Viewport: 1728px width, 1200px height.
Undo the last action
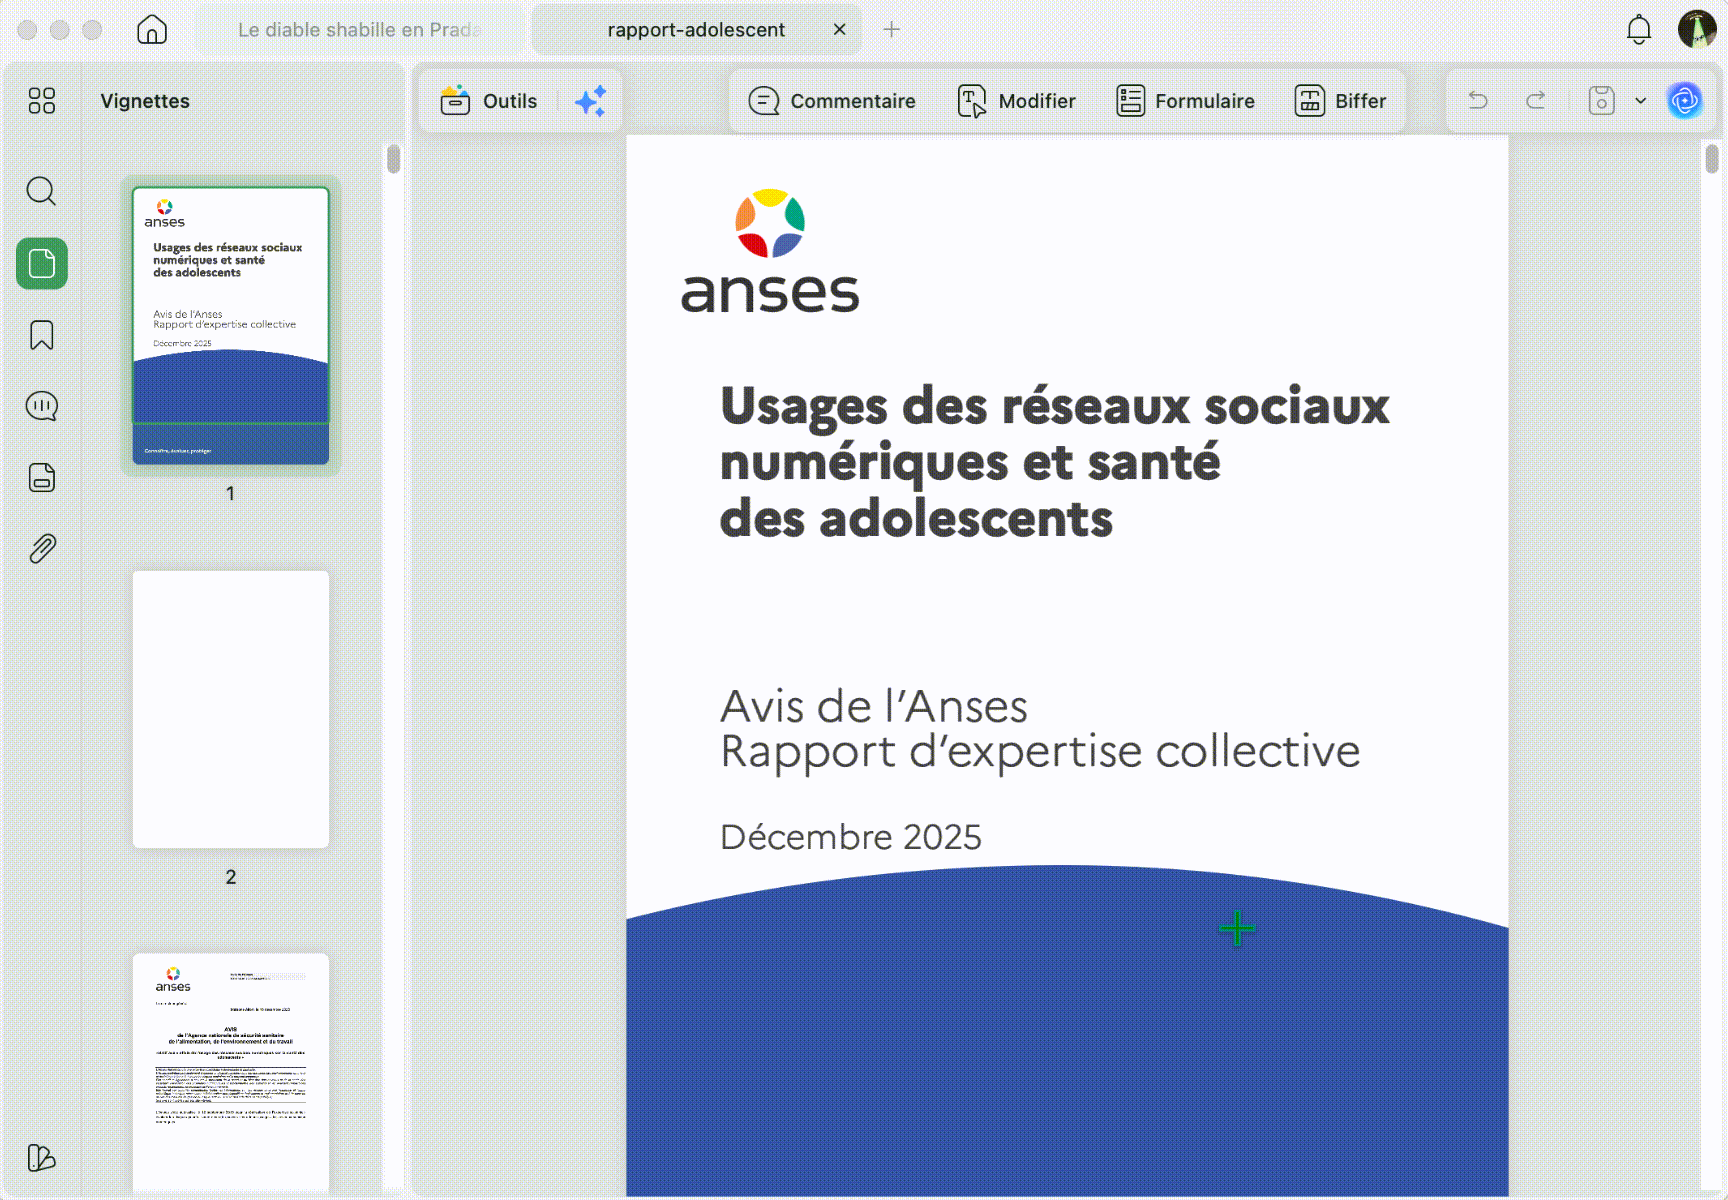coord(1478,100)
